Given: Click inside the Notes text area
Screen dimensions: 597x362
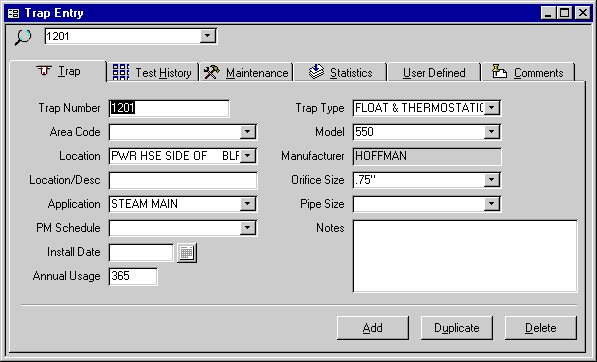Looking at the screenshot, I should point(465,256).
